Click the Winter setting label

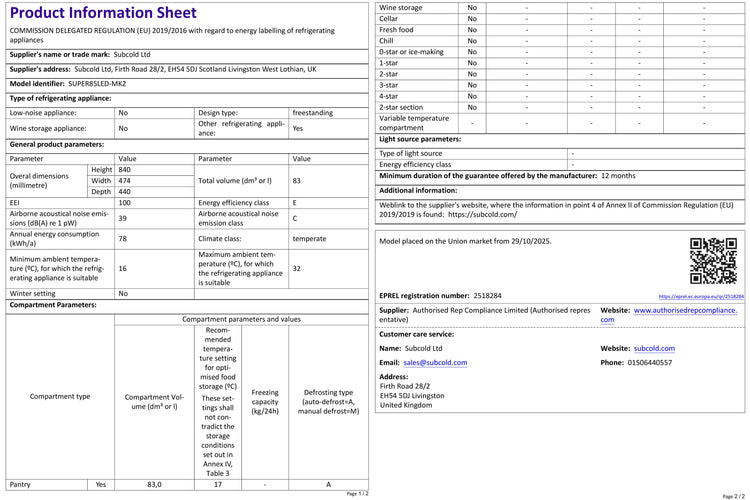pyautogui.click(x=33, y=293)
